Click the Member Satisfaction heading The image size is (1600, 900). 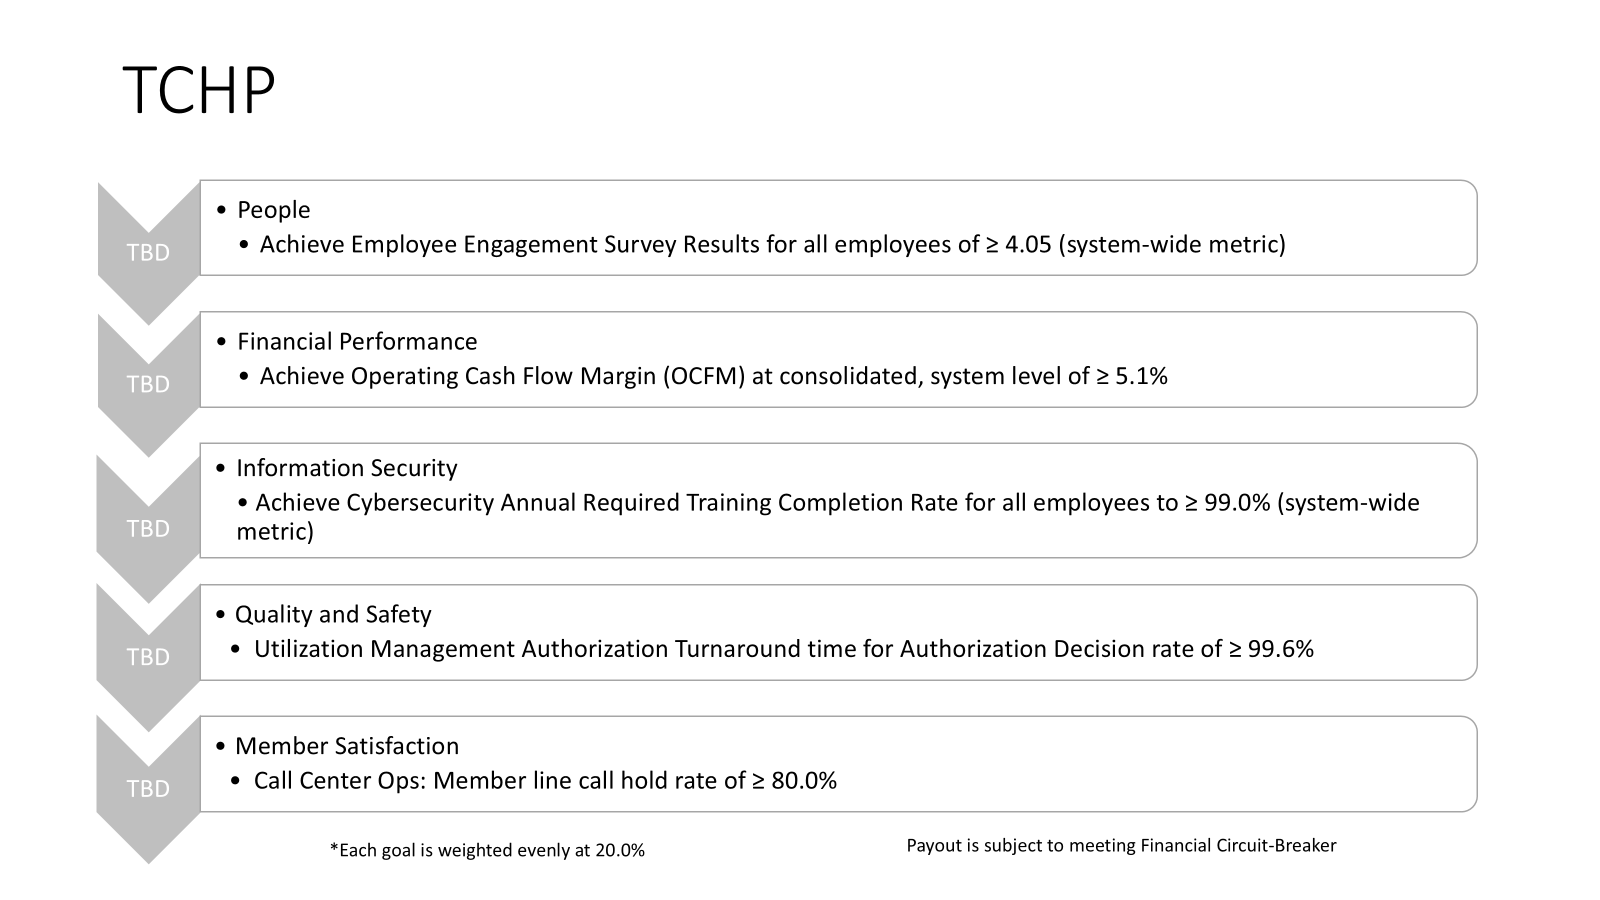tap(346, 746)
